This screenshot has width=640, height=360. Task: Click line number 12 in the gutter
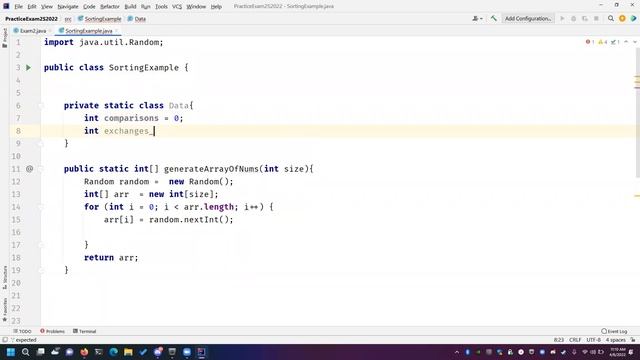click(x=16, y=182)
